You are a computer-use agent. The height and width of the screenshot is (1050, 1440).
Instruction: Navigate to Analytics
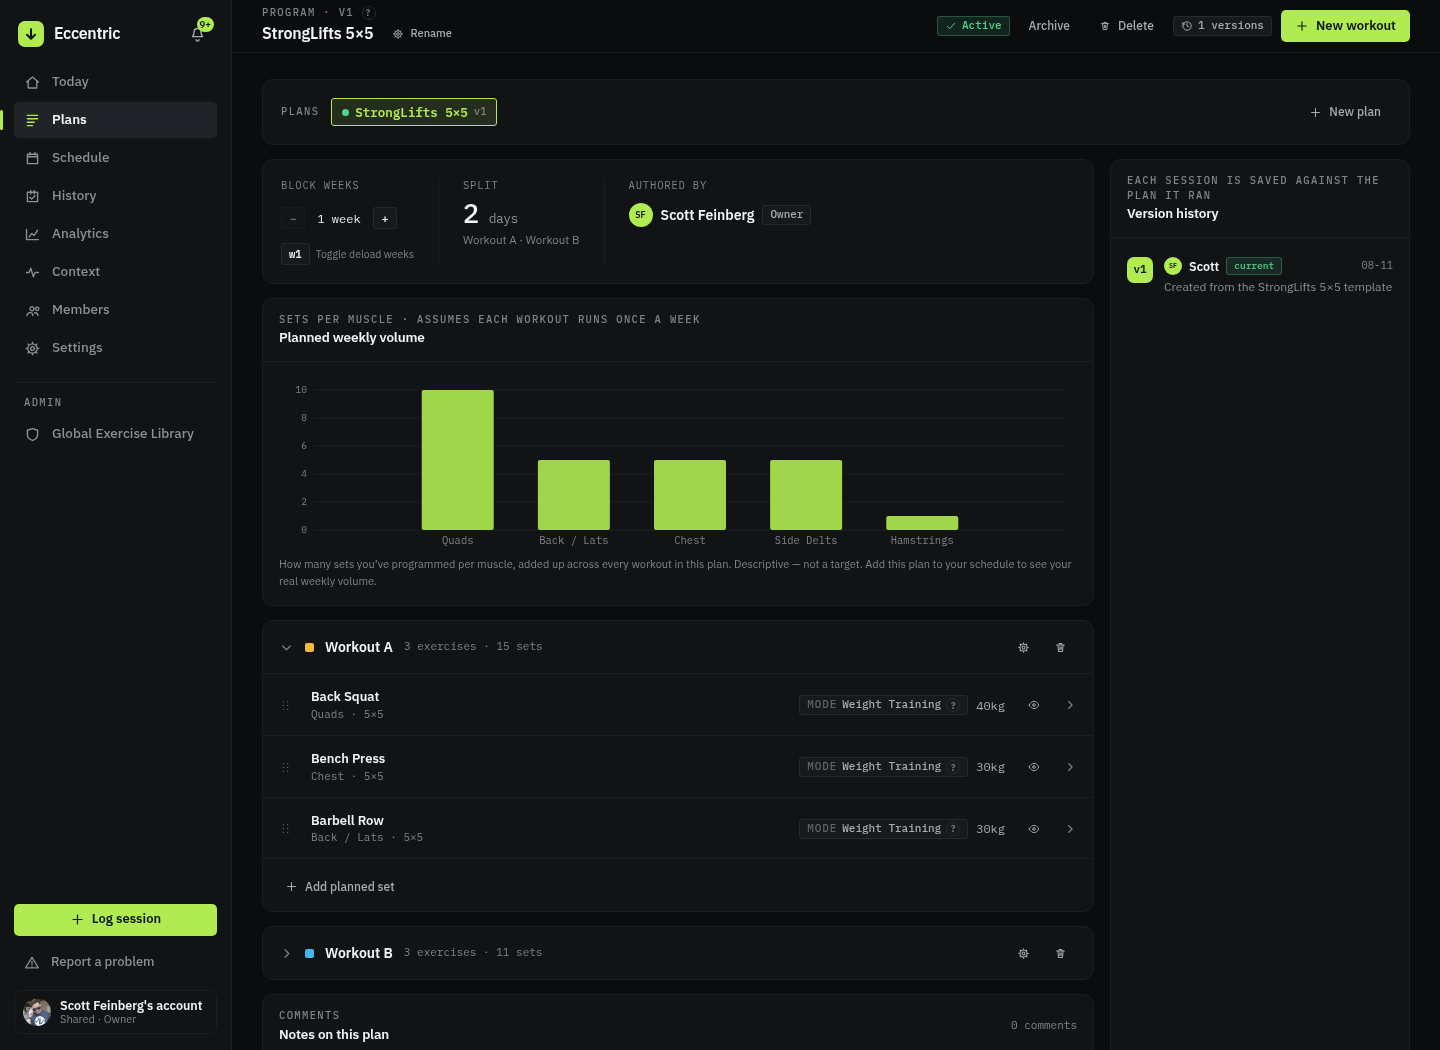click(x=115, y=234)
